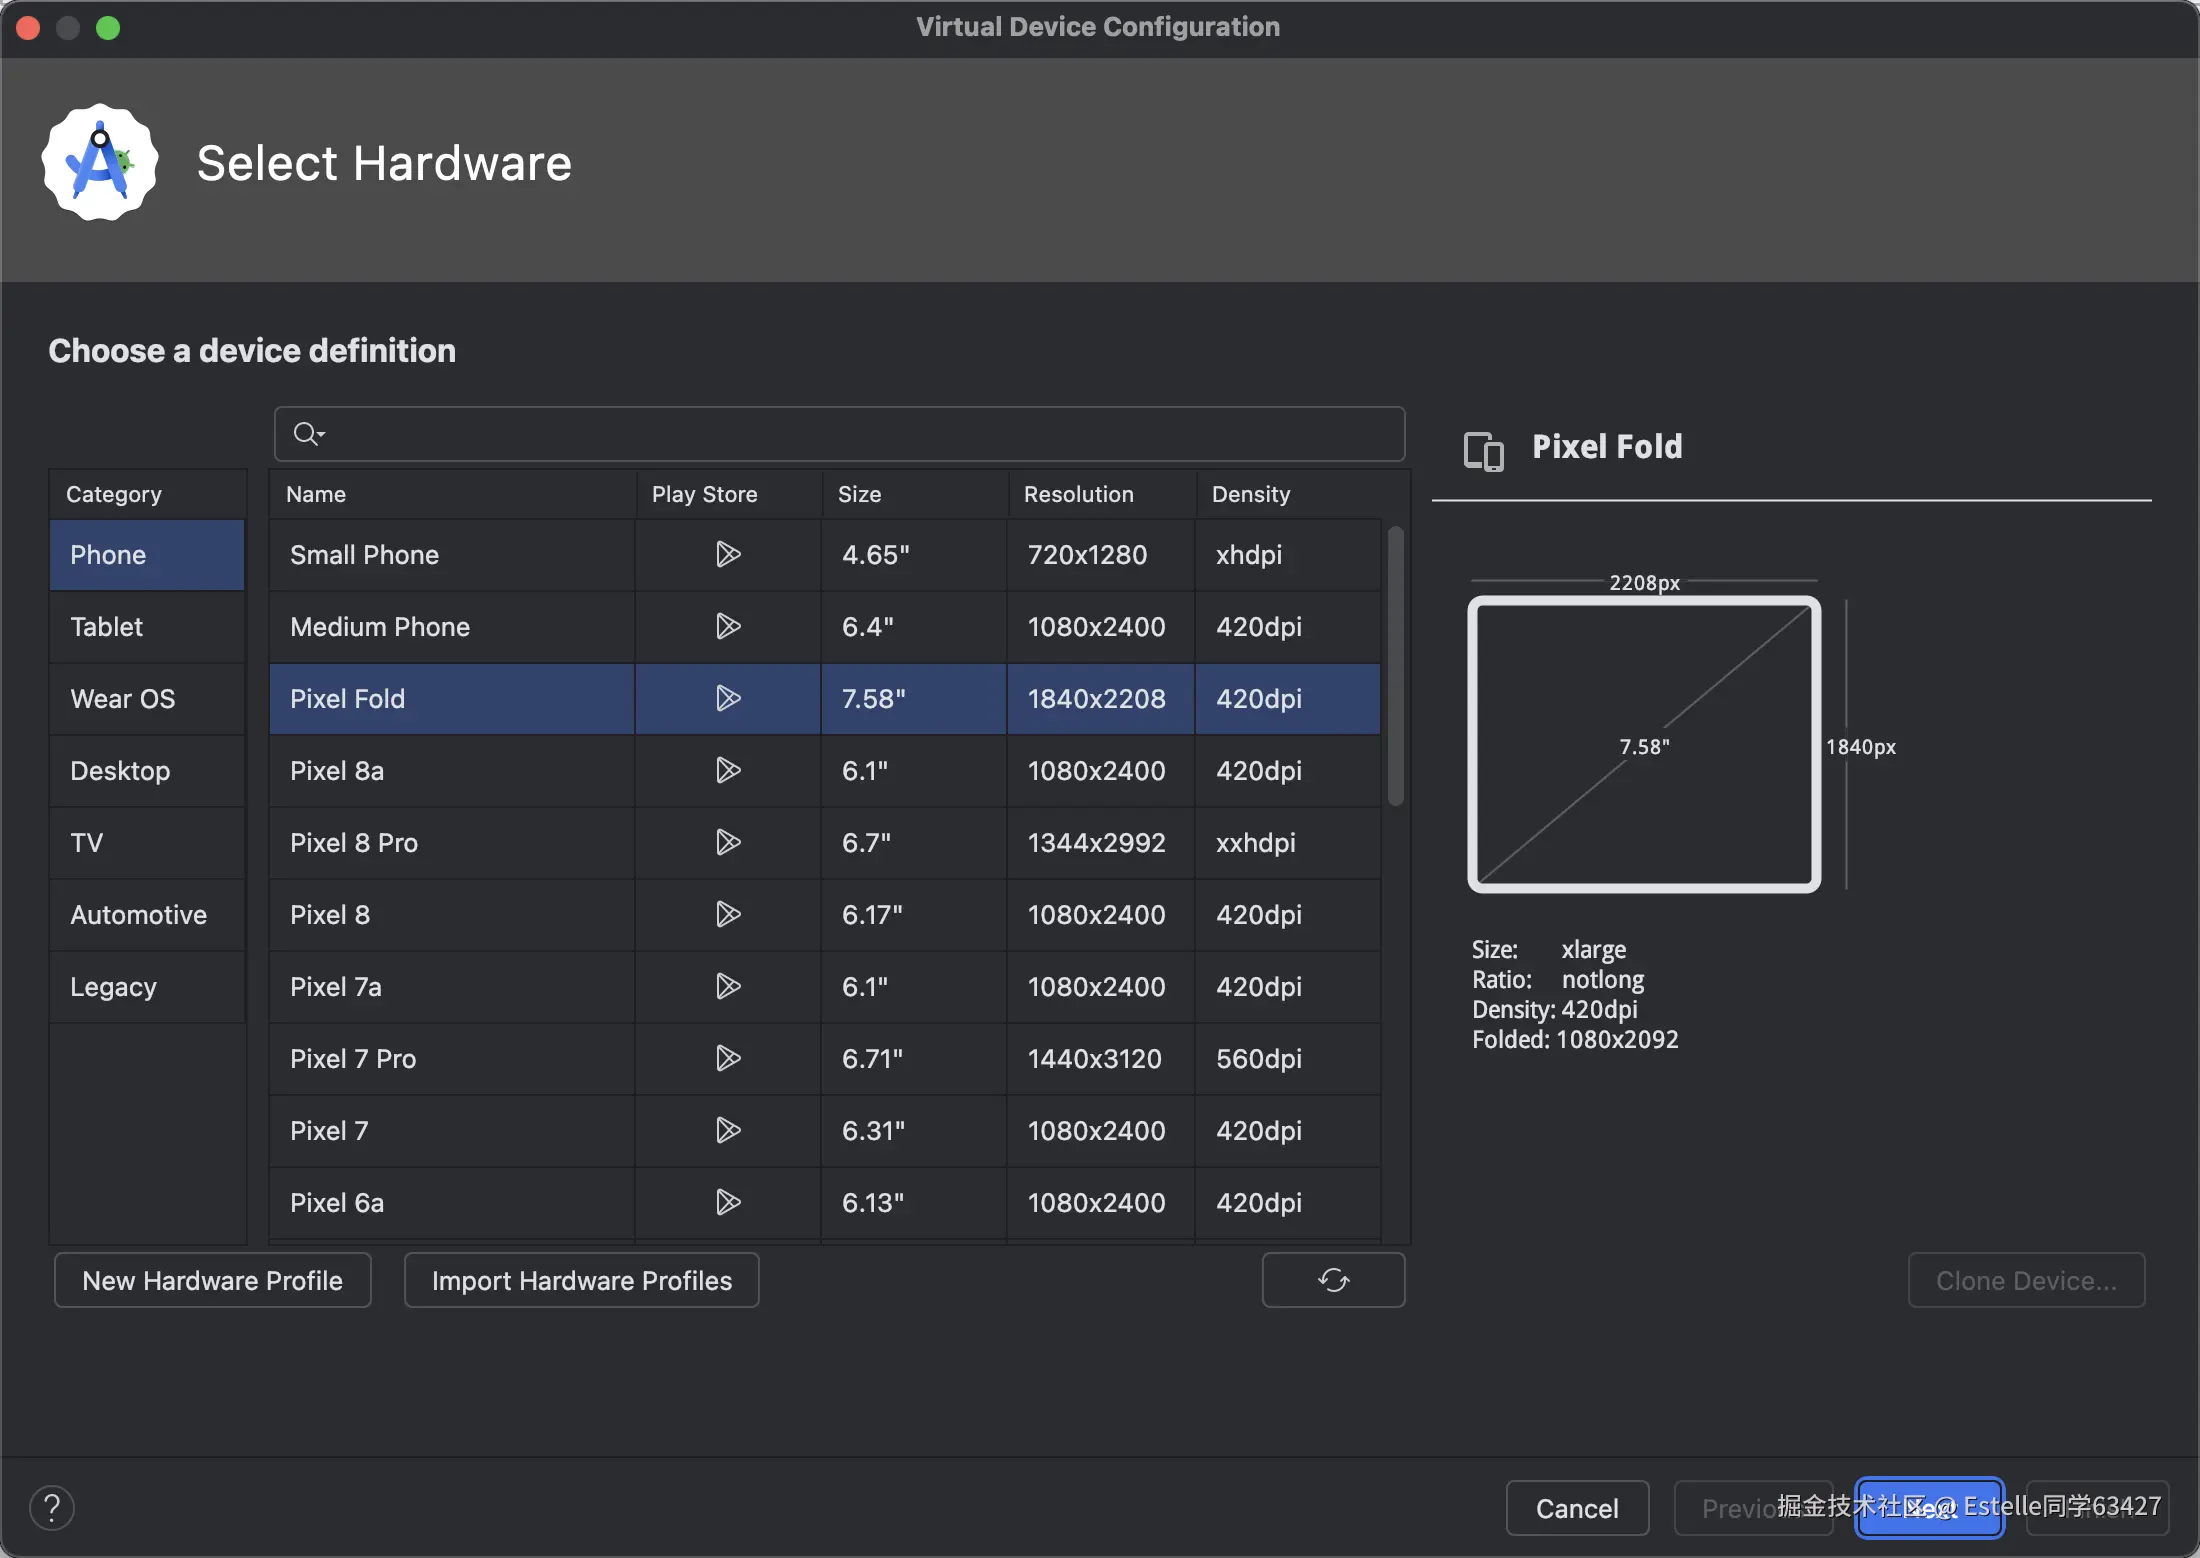Click Play Store icon for Pixel 8 Pro
Image resolution: width=2200 pixels, height=1558 pixels.
tap(728, 842)
